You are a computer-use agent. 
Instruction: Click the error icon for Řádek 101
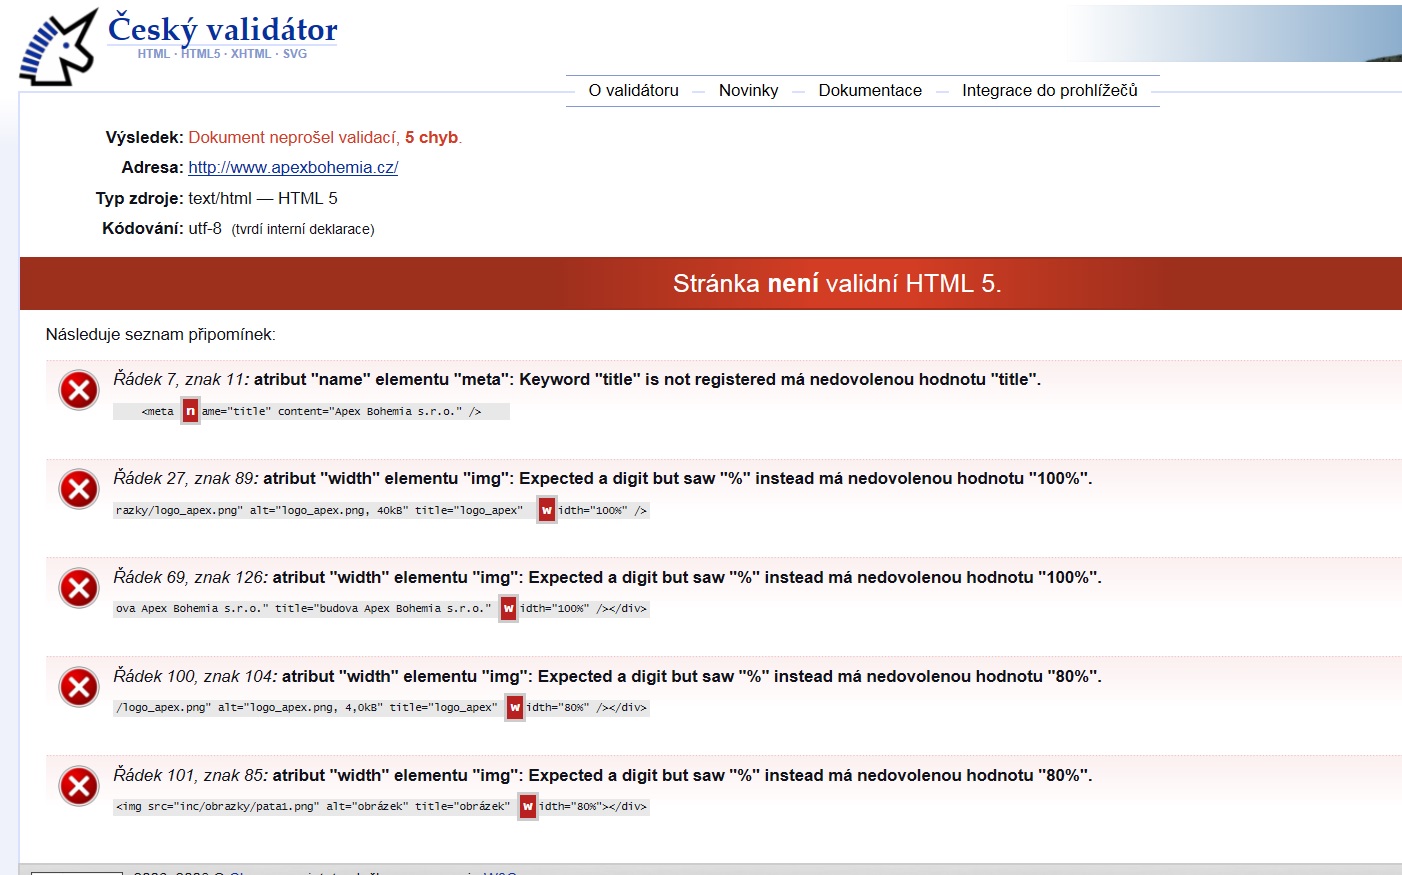pos(79,786)
